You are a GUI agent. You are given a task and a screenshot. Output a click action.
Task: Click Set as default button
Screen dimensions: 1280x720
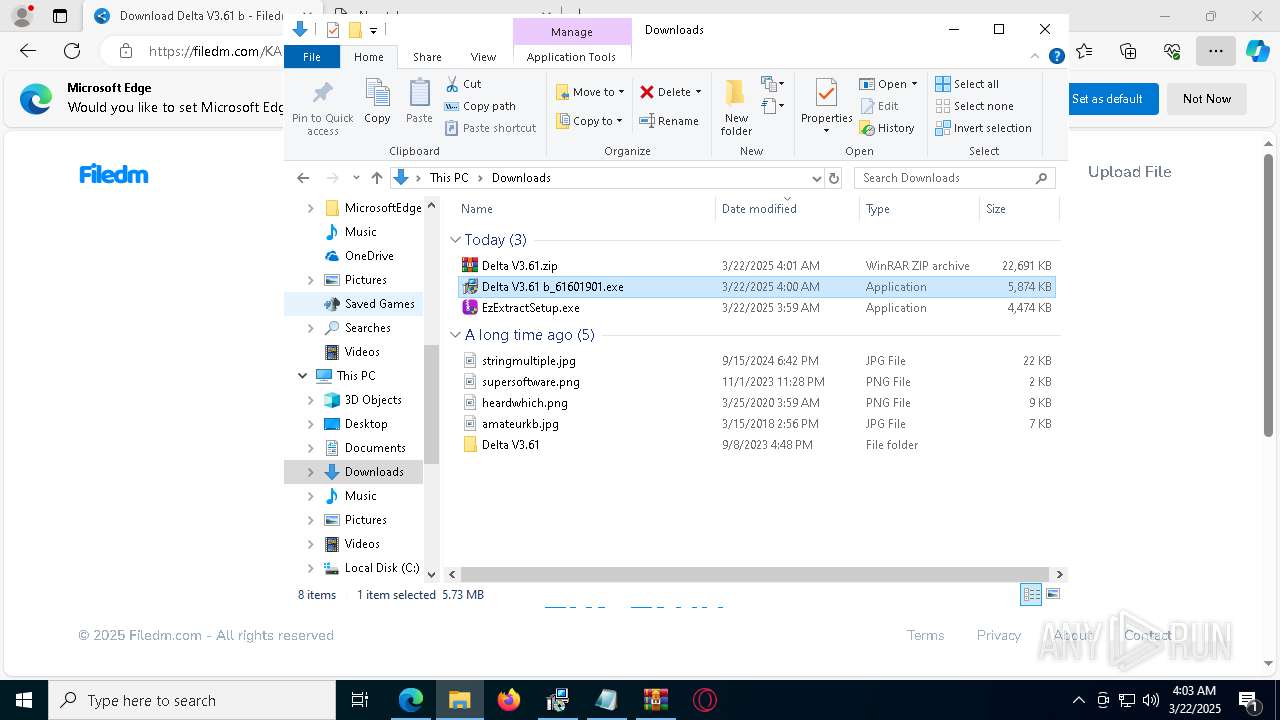click(x=1107, y=99)
